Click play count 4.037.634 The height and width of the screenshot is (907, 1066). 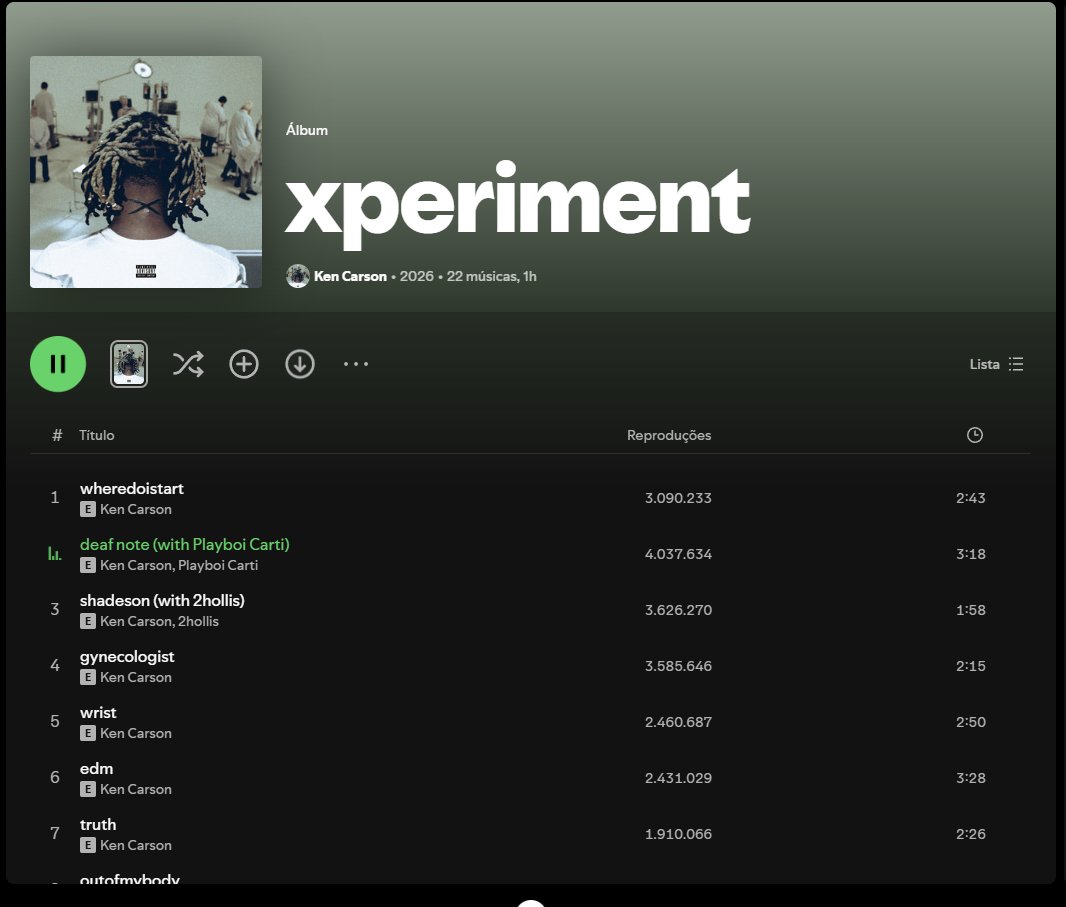[678, 554]
